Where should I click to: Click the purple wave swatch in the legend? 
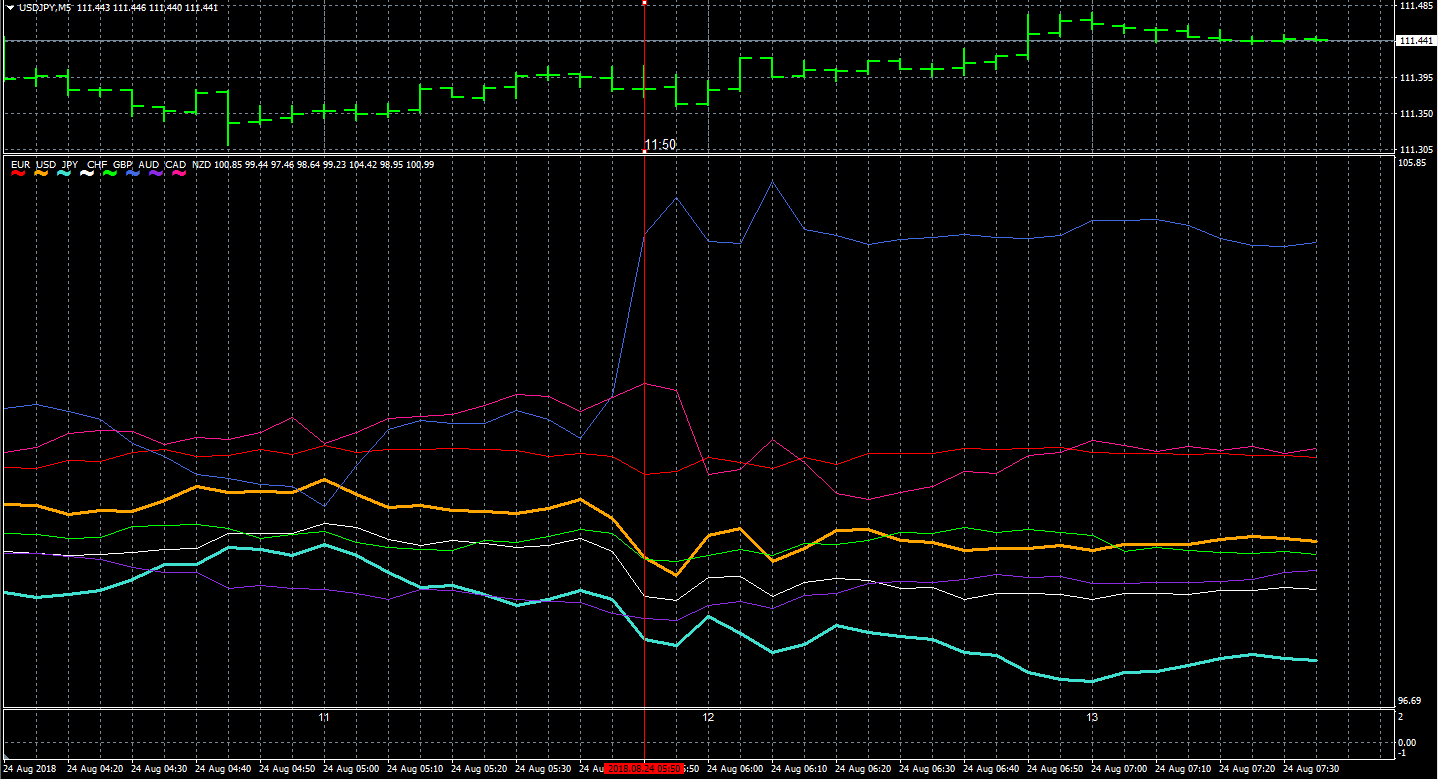coord(155,173)
